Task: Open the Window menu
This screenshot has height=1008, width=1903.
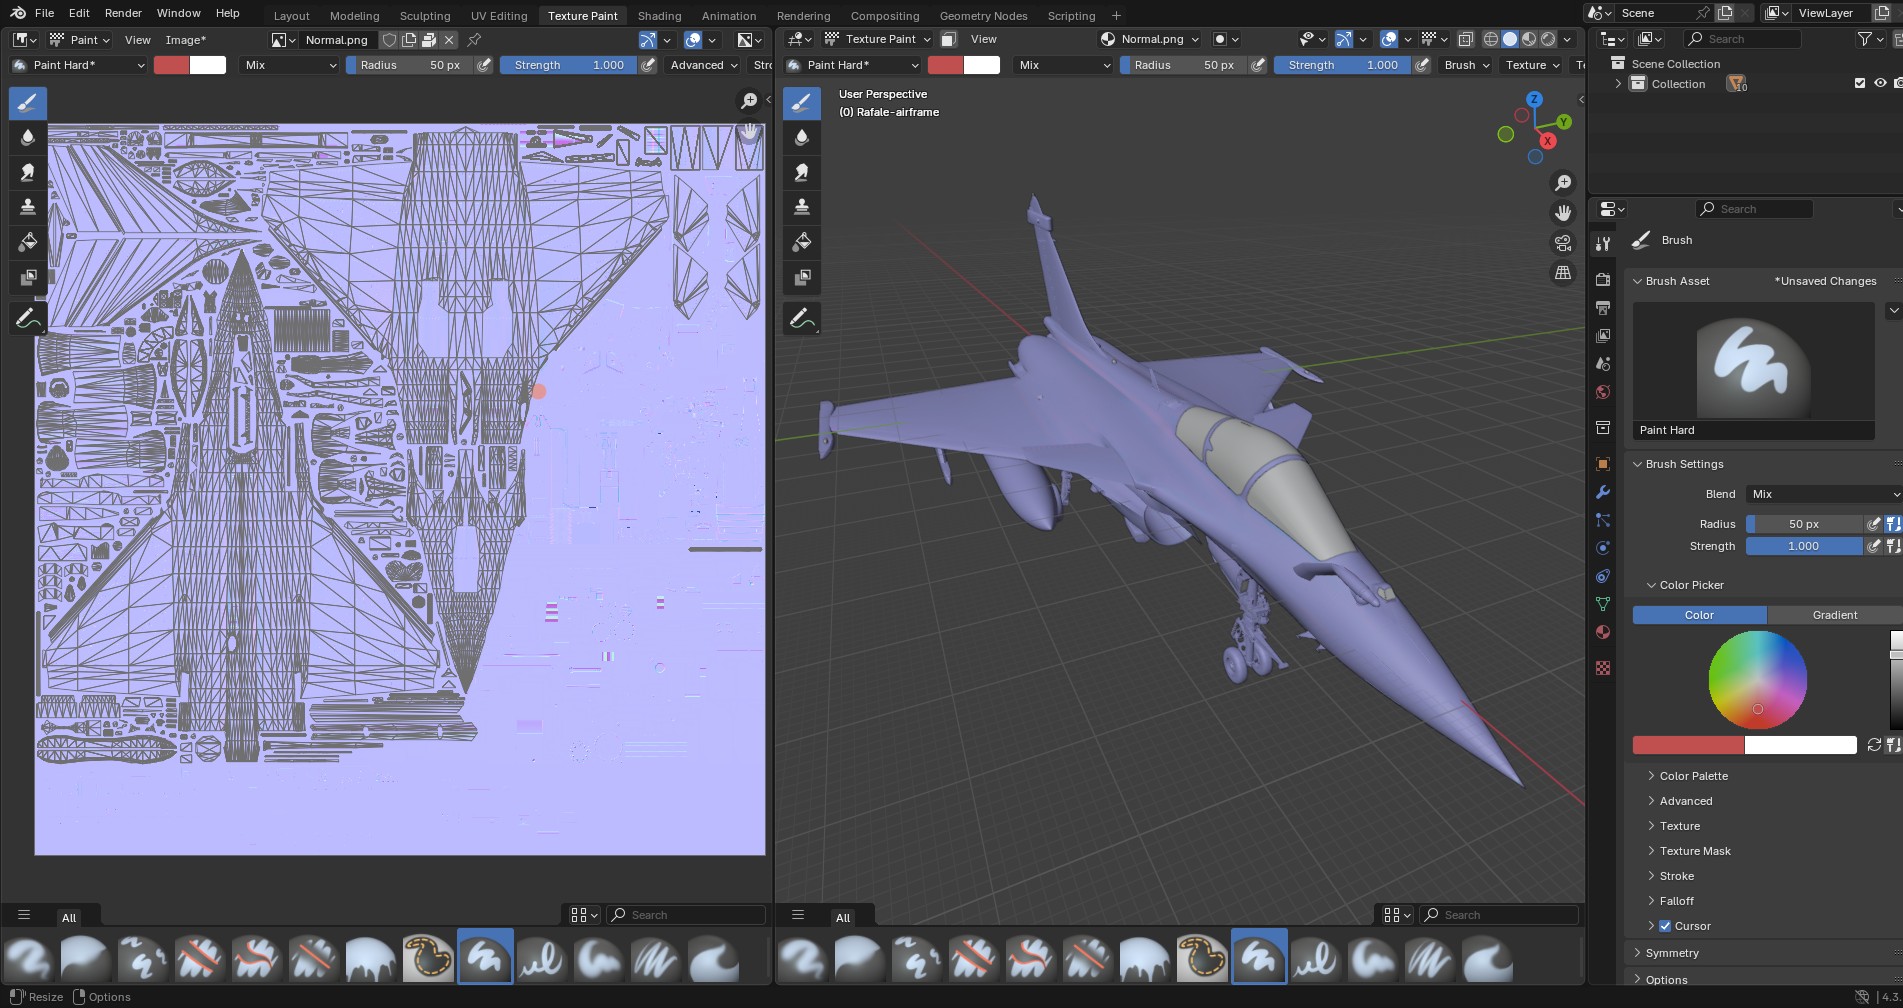Action: pos(178,13)
